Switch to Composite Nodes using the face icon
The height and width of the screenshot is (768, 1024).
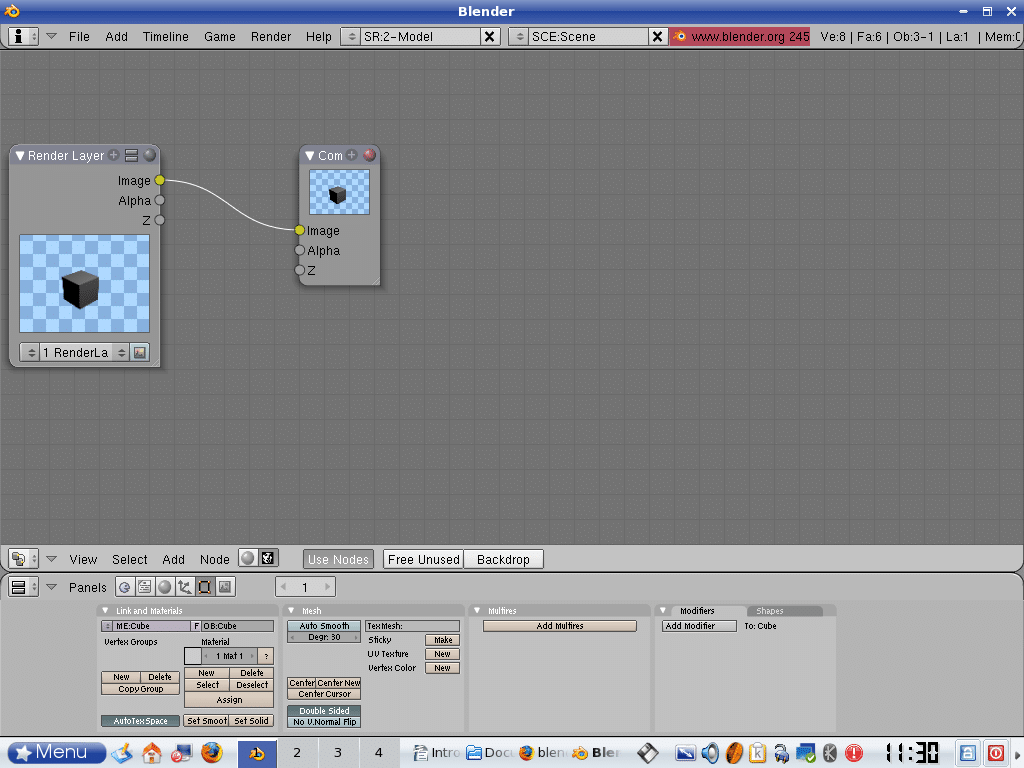[267, 559]
